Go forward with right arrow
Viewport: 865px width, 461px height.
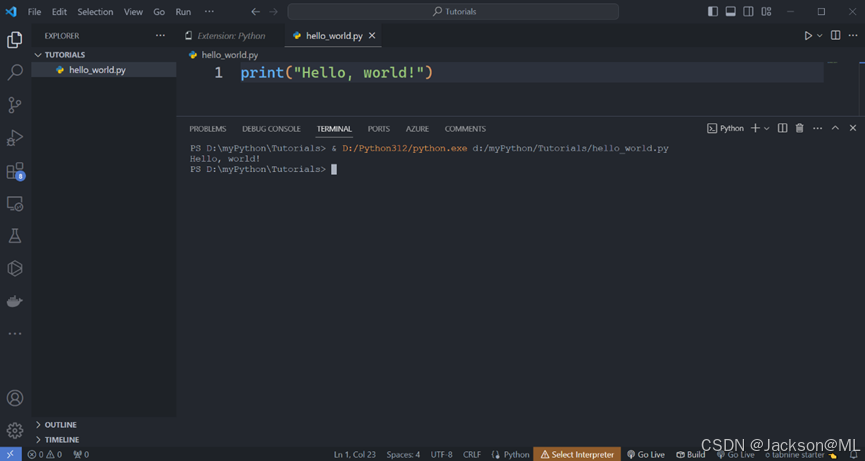pyautogui.click(x=274, y=12)
